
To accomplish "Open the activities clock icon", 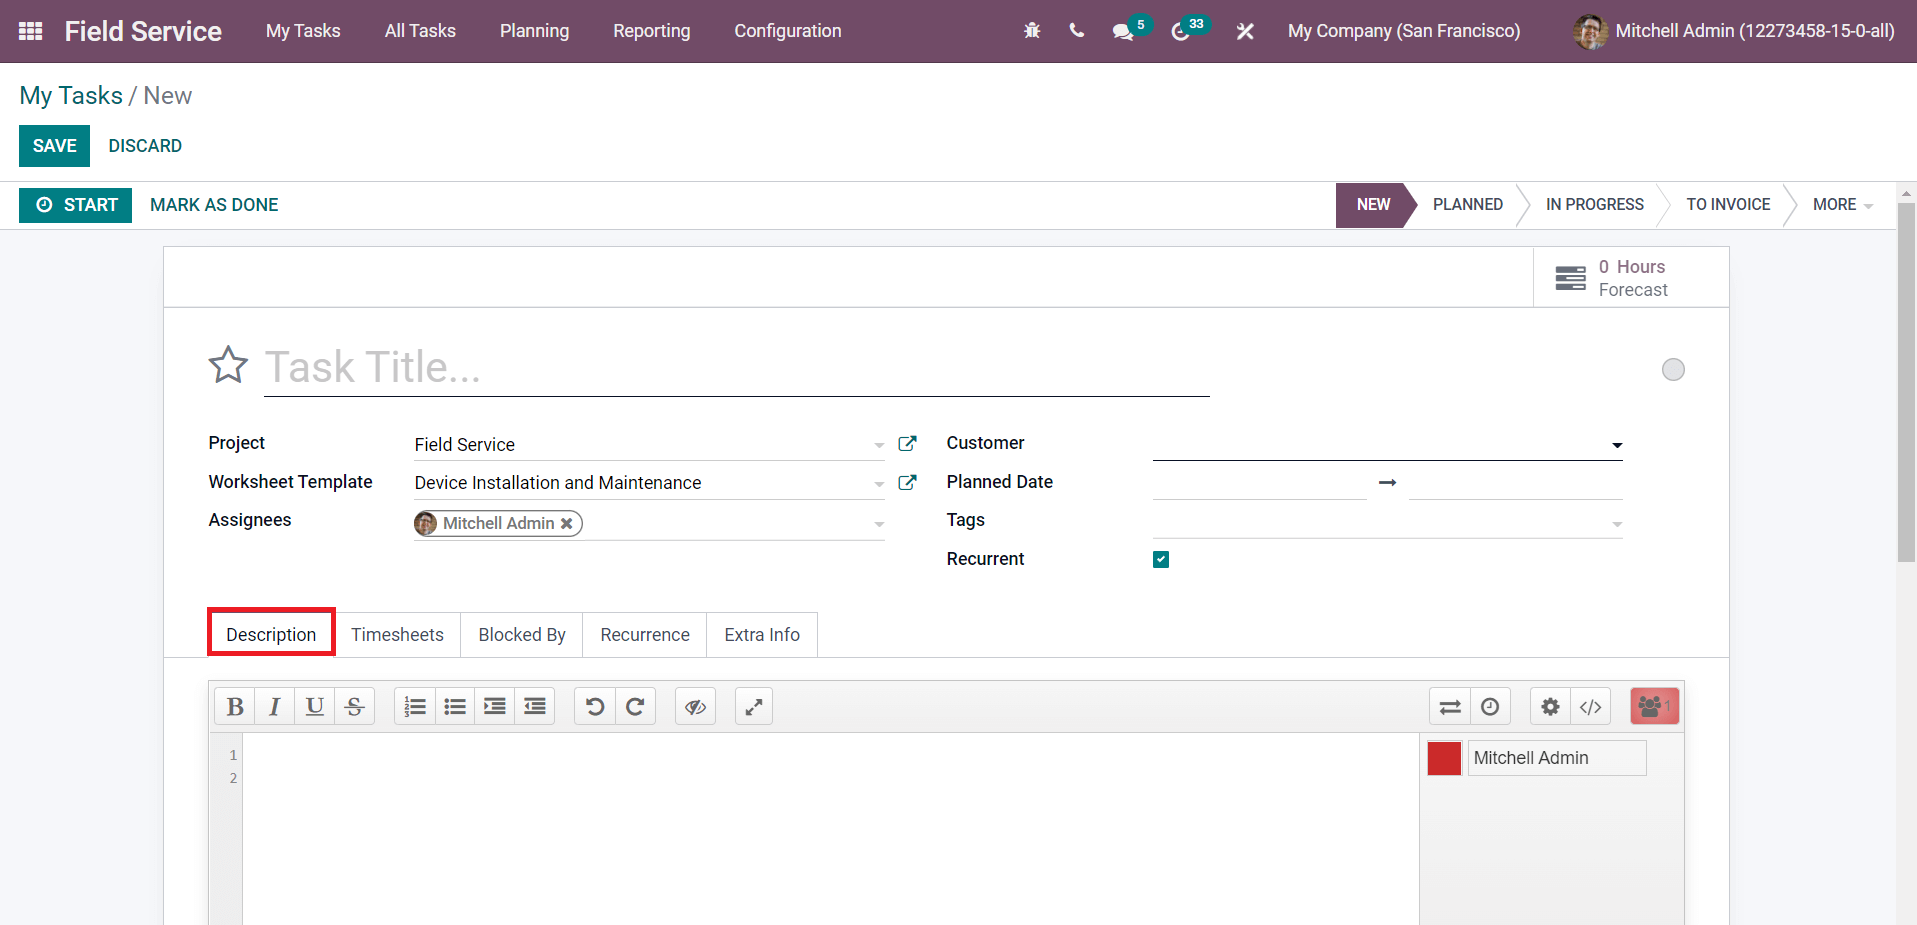I will pos(1181,31).
